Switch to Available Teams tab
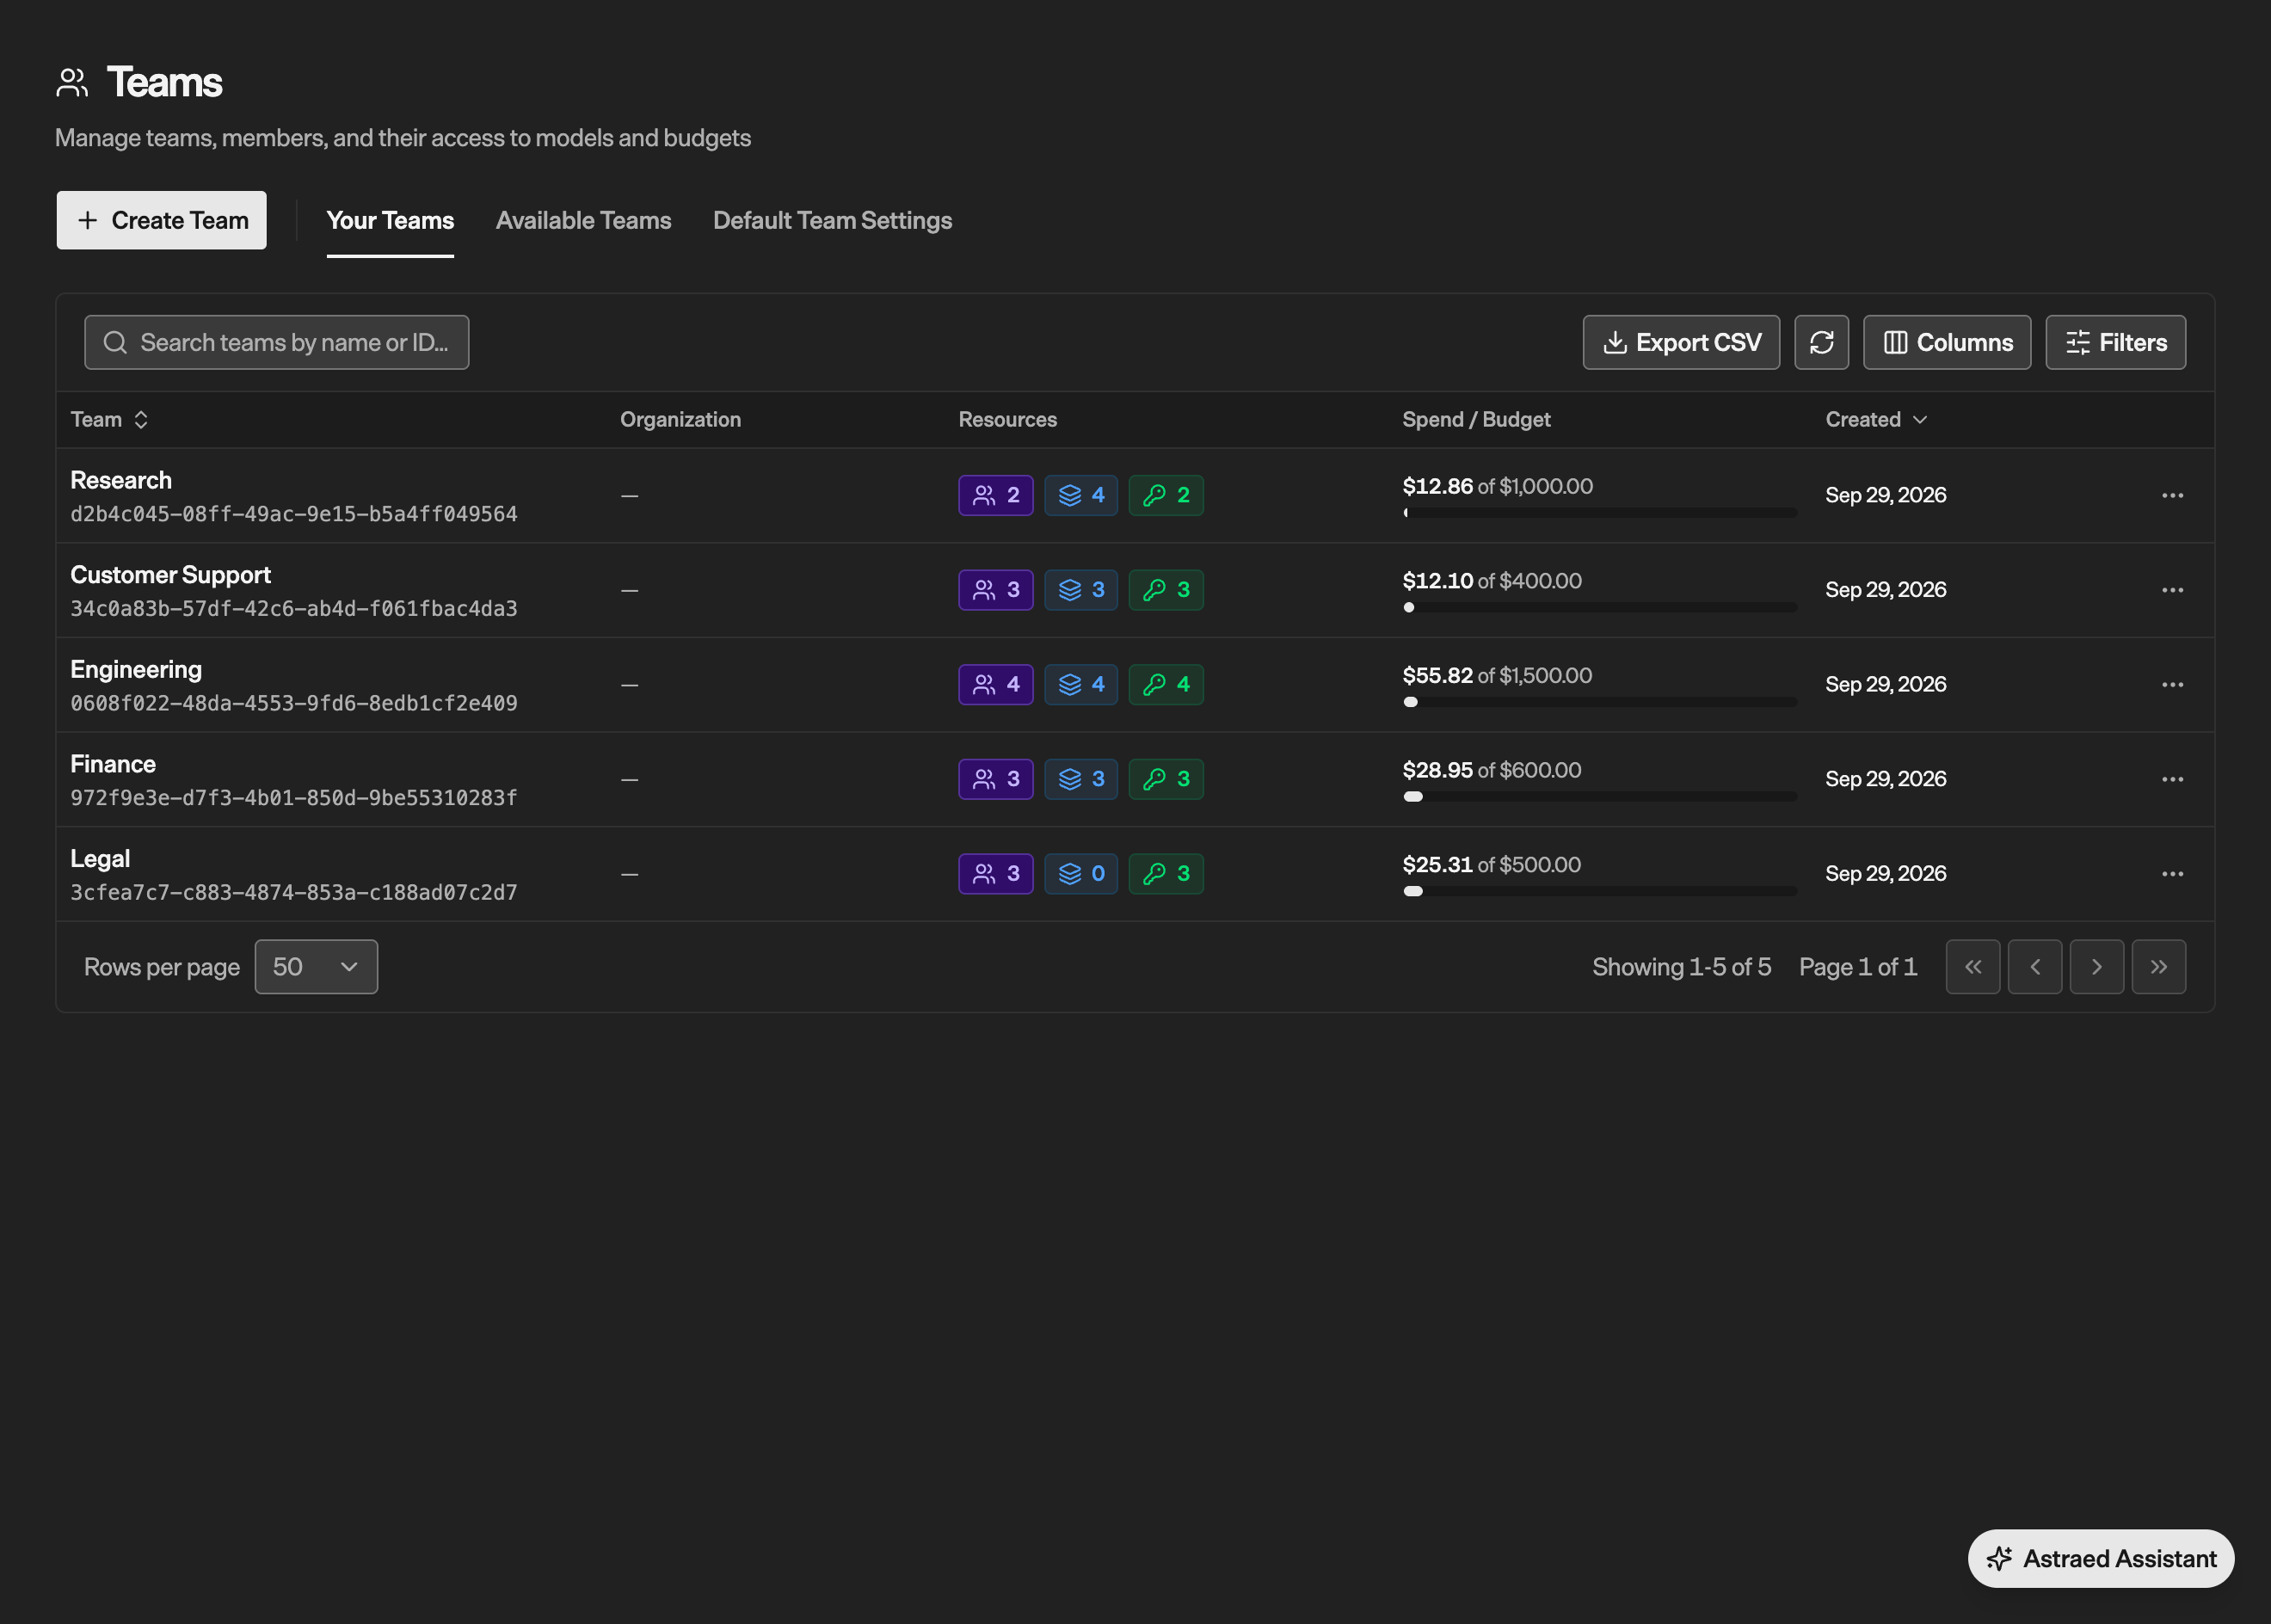Image resolution: width=2271 pixels, height=1624 pixels. (x=583, y=221)
